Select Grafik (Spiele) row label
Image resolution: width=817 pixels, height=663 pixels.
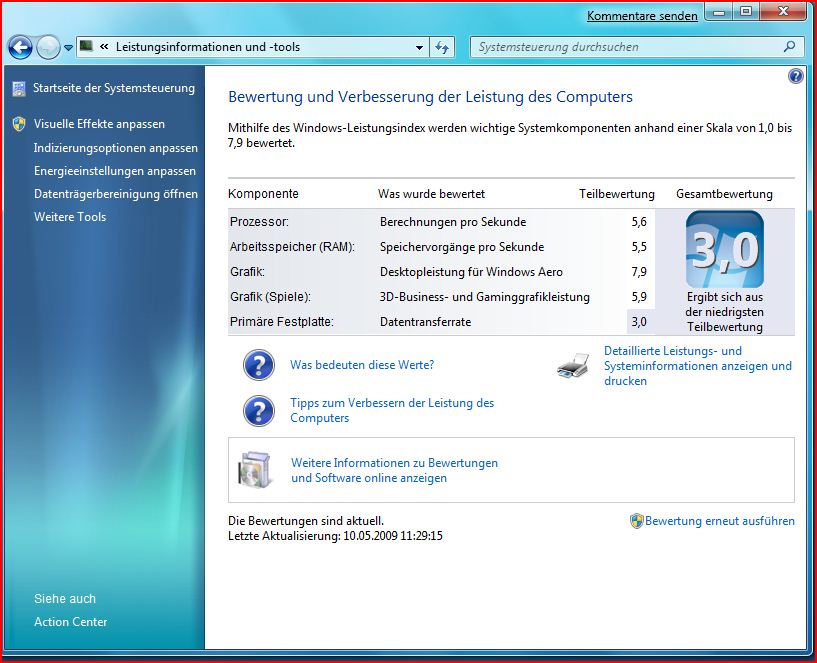tap(270, 297)
